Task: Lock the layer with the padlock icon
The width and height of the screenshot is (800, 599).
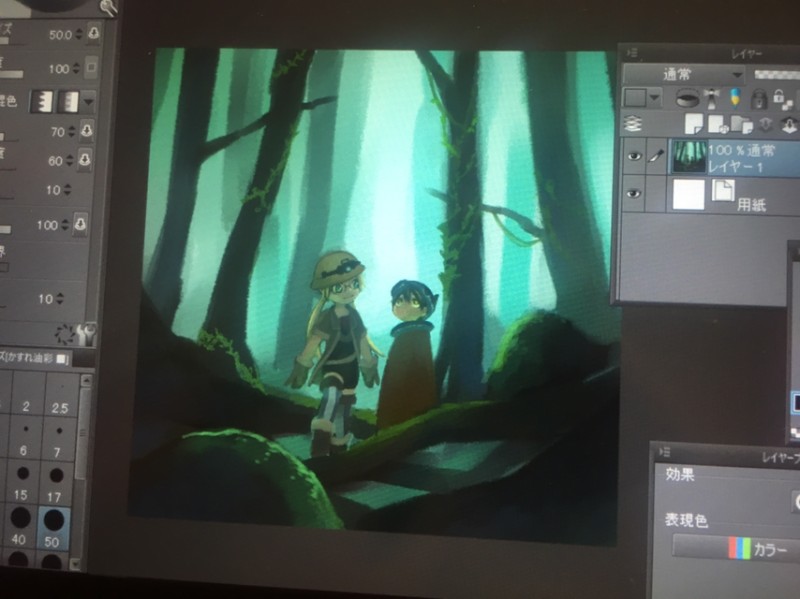Action: pyautogui.click(x=758, y=97)
